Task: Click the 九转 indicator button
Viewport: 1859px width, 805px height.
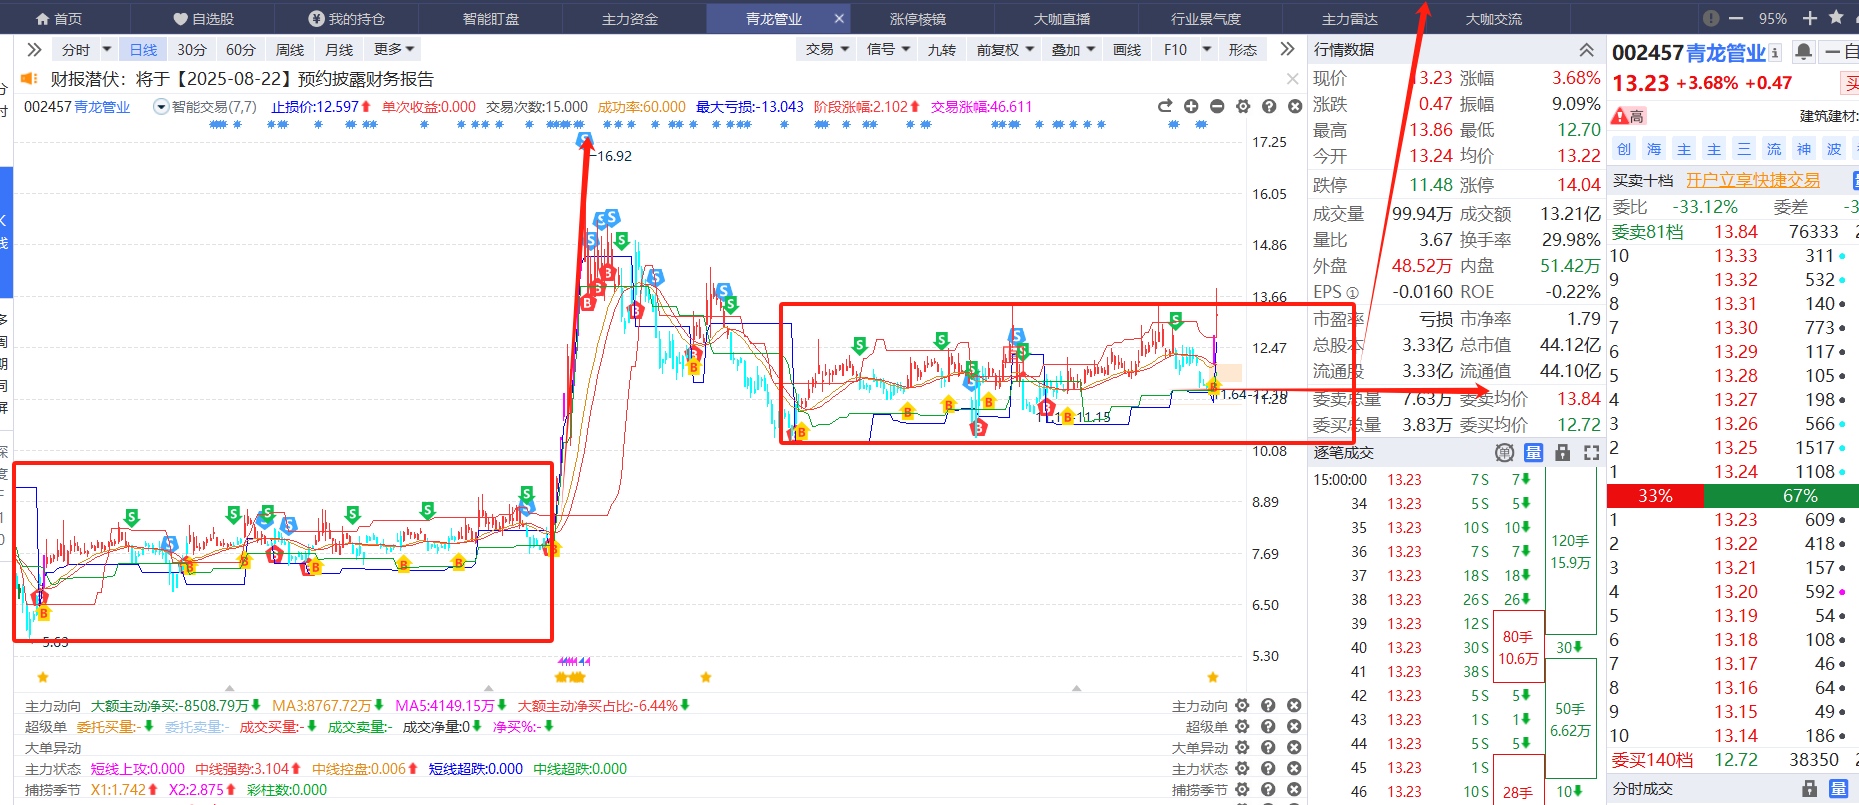Action: [941, 49]
